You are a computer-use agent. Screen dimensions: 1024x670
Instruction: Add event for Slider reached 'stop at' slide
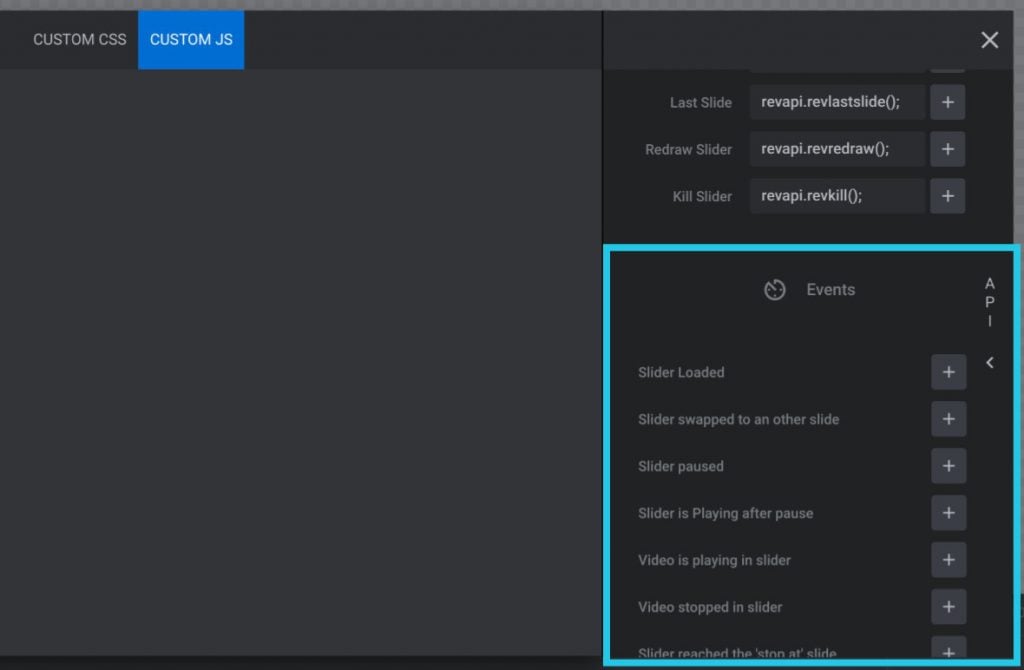[x=948, y=650]
